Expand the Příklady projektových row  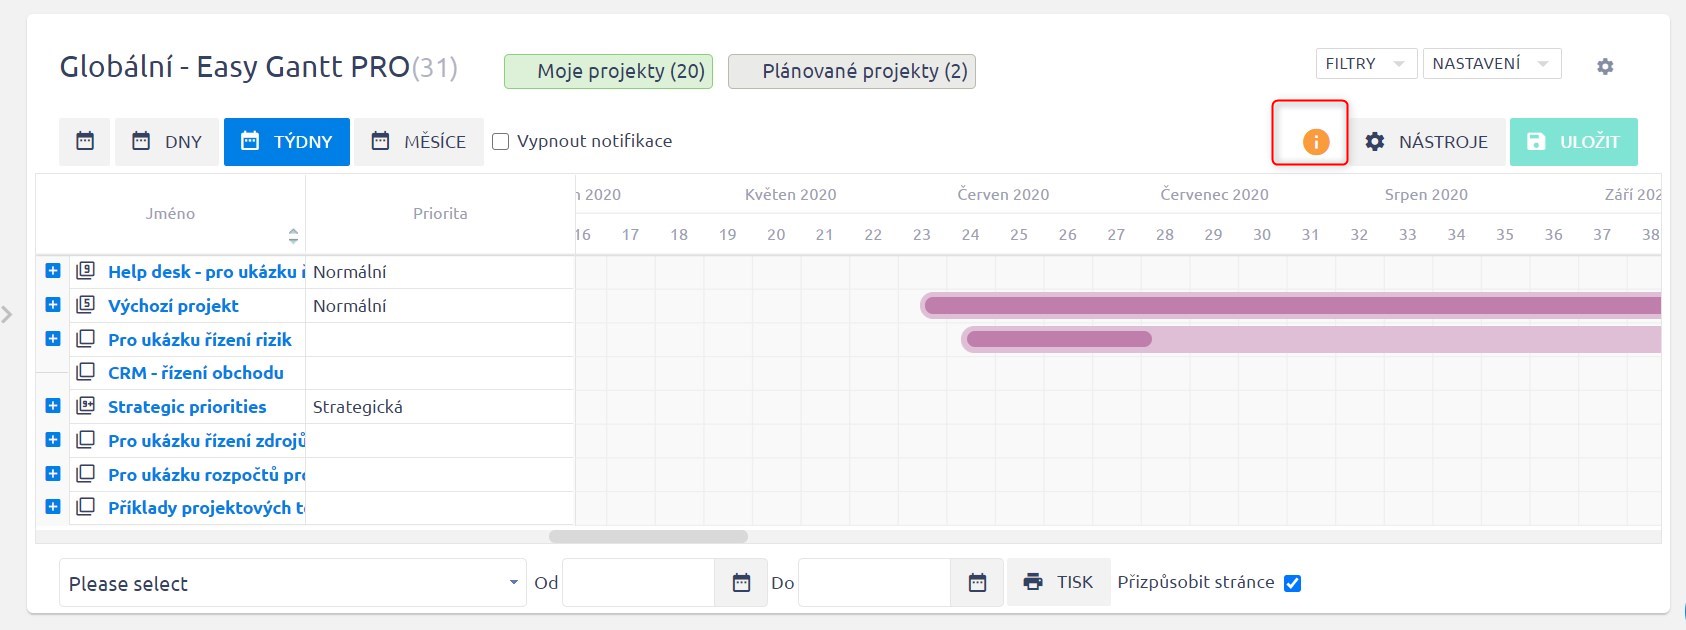point(53,507)
